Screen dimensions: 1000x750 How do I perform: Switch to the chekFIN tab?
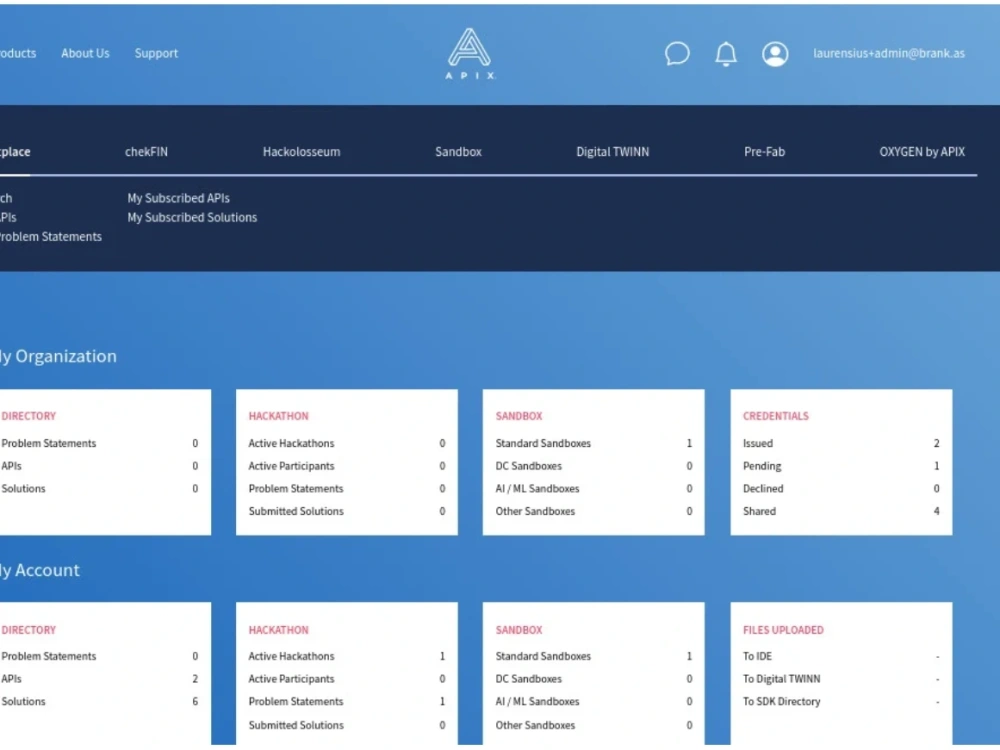tap(146, 152)
